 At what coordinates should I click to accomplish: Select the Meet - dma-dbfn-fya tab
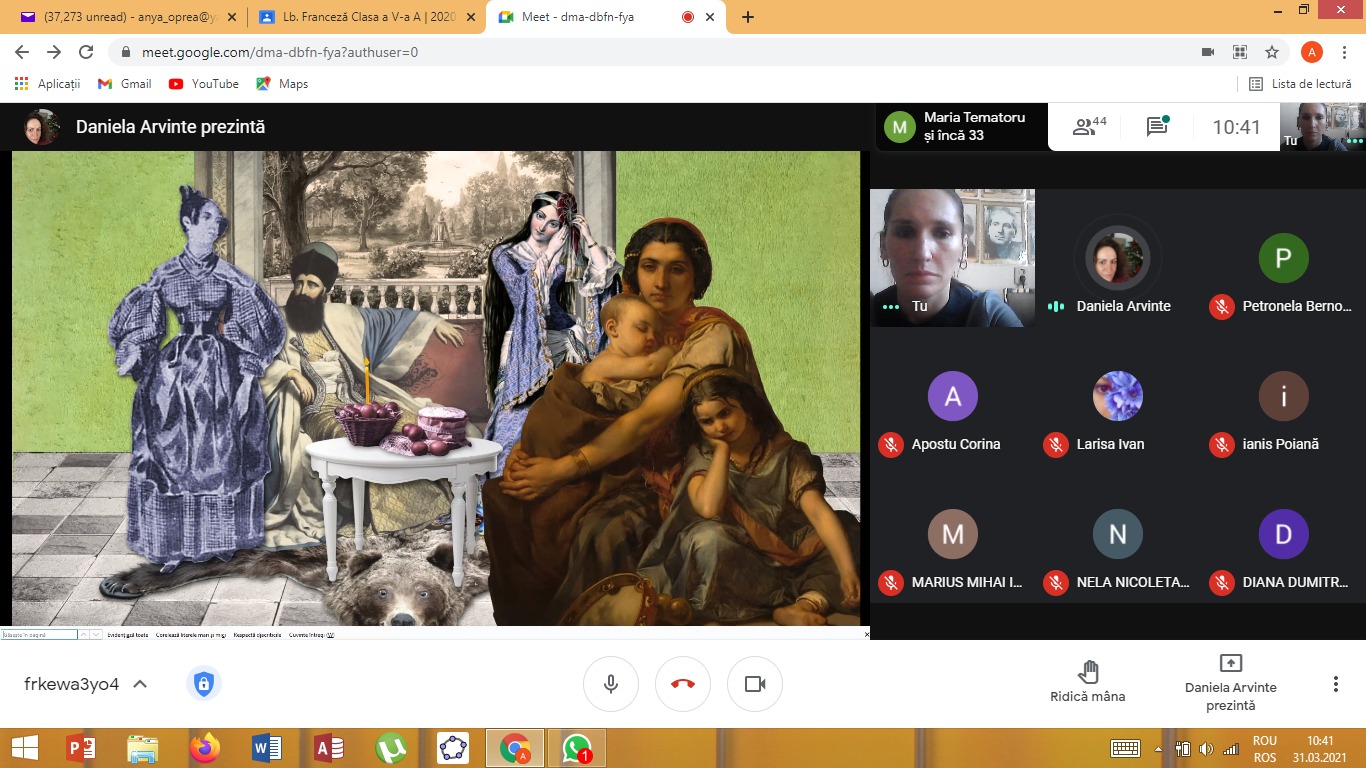tap(605, 17)
